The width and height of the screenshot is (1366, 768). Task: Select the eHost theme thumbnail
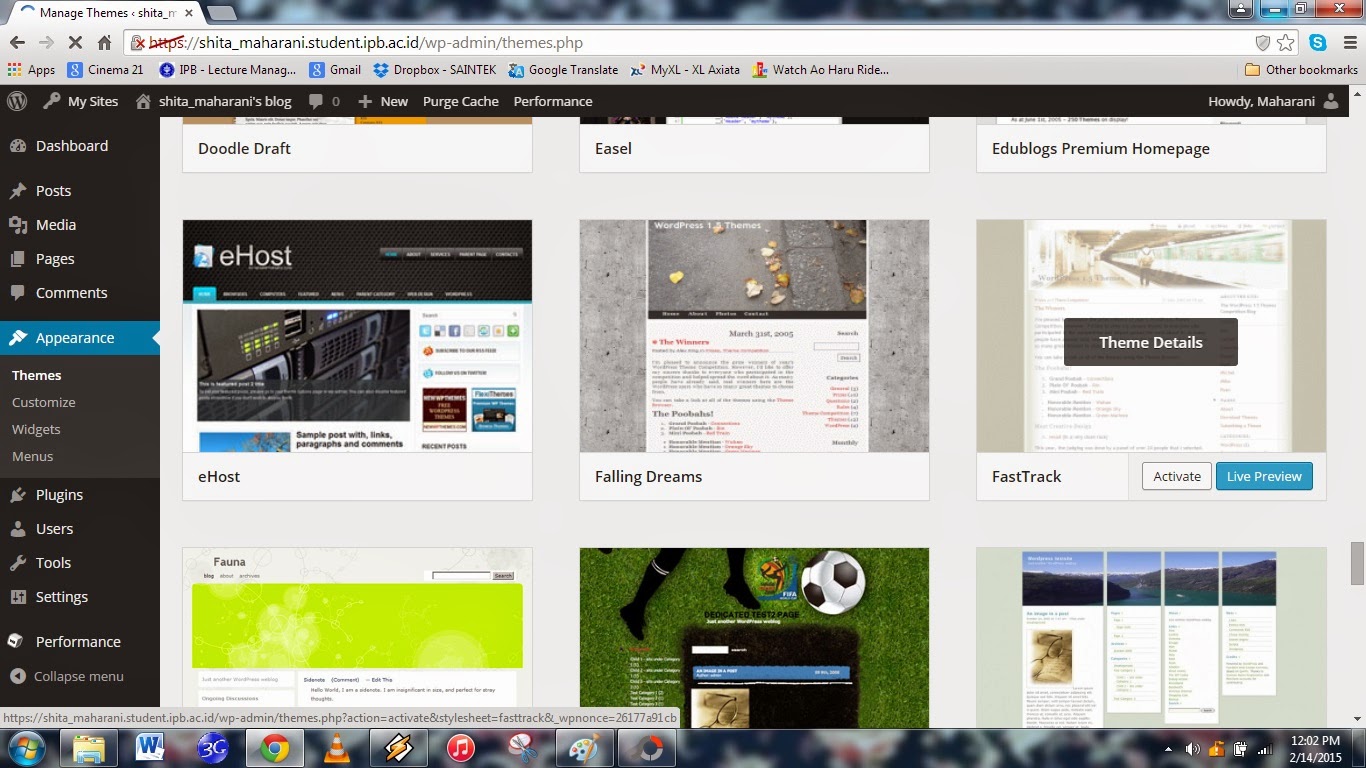[357, 336]
